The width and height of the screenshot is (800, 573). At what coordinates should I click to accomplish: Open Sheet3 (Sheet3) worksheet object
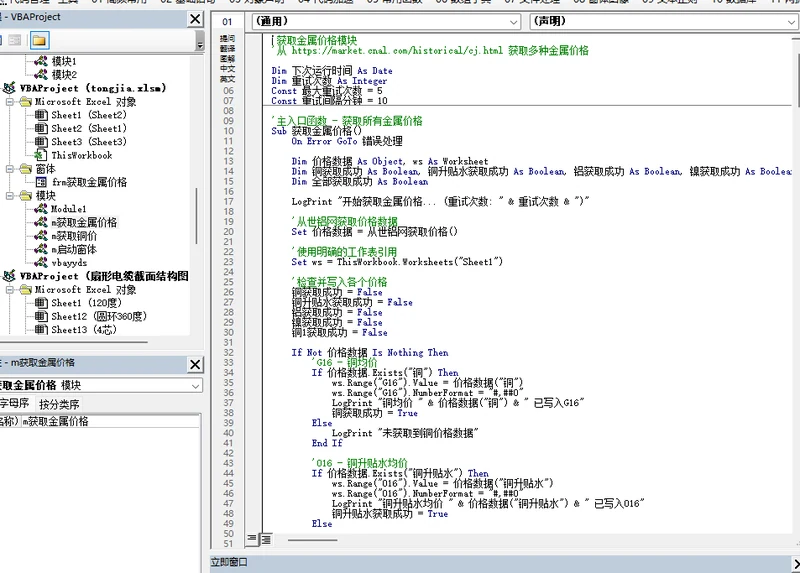pos(81,141)
